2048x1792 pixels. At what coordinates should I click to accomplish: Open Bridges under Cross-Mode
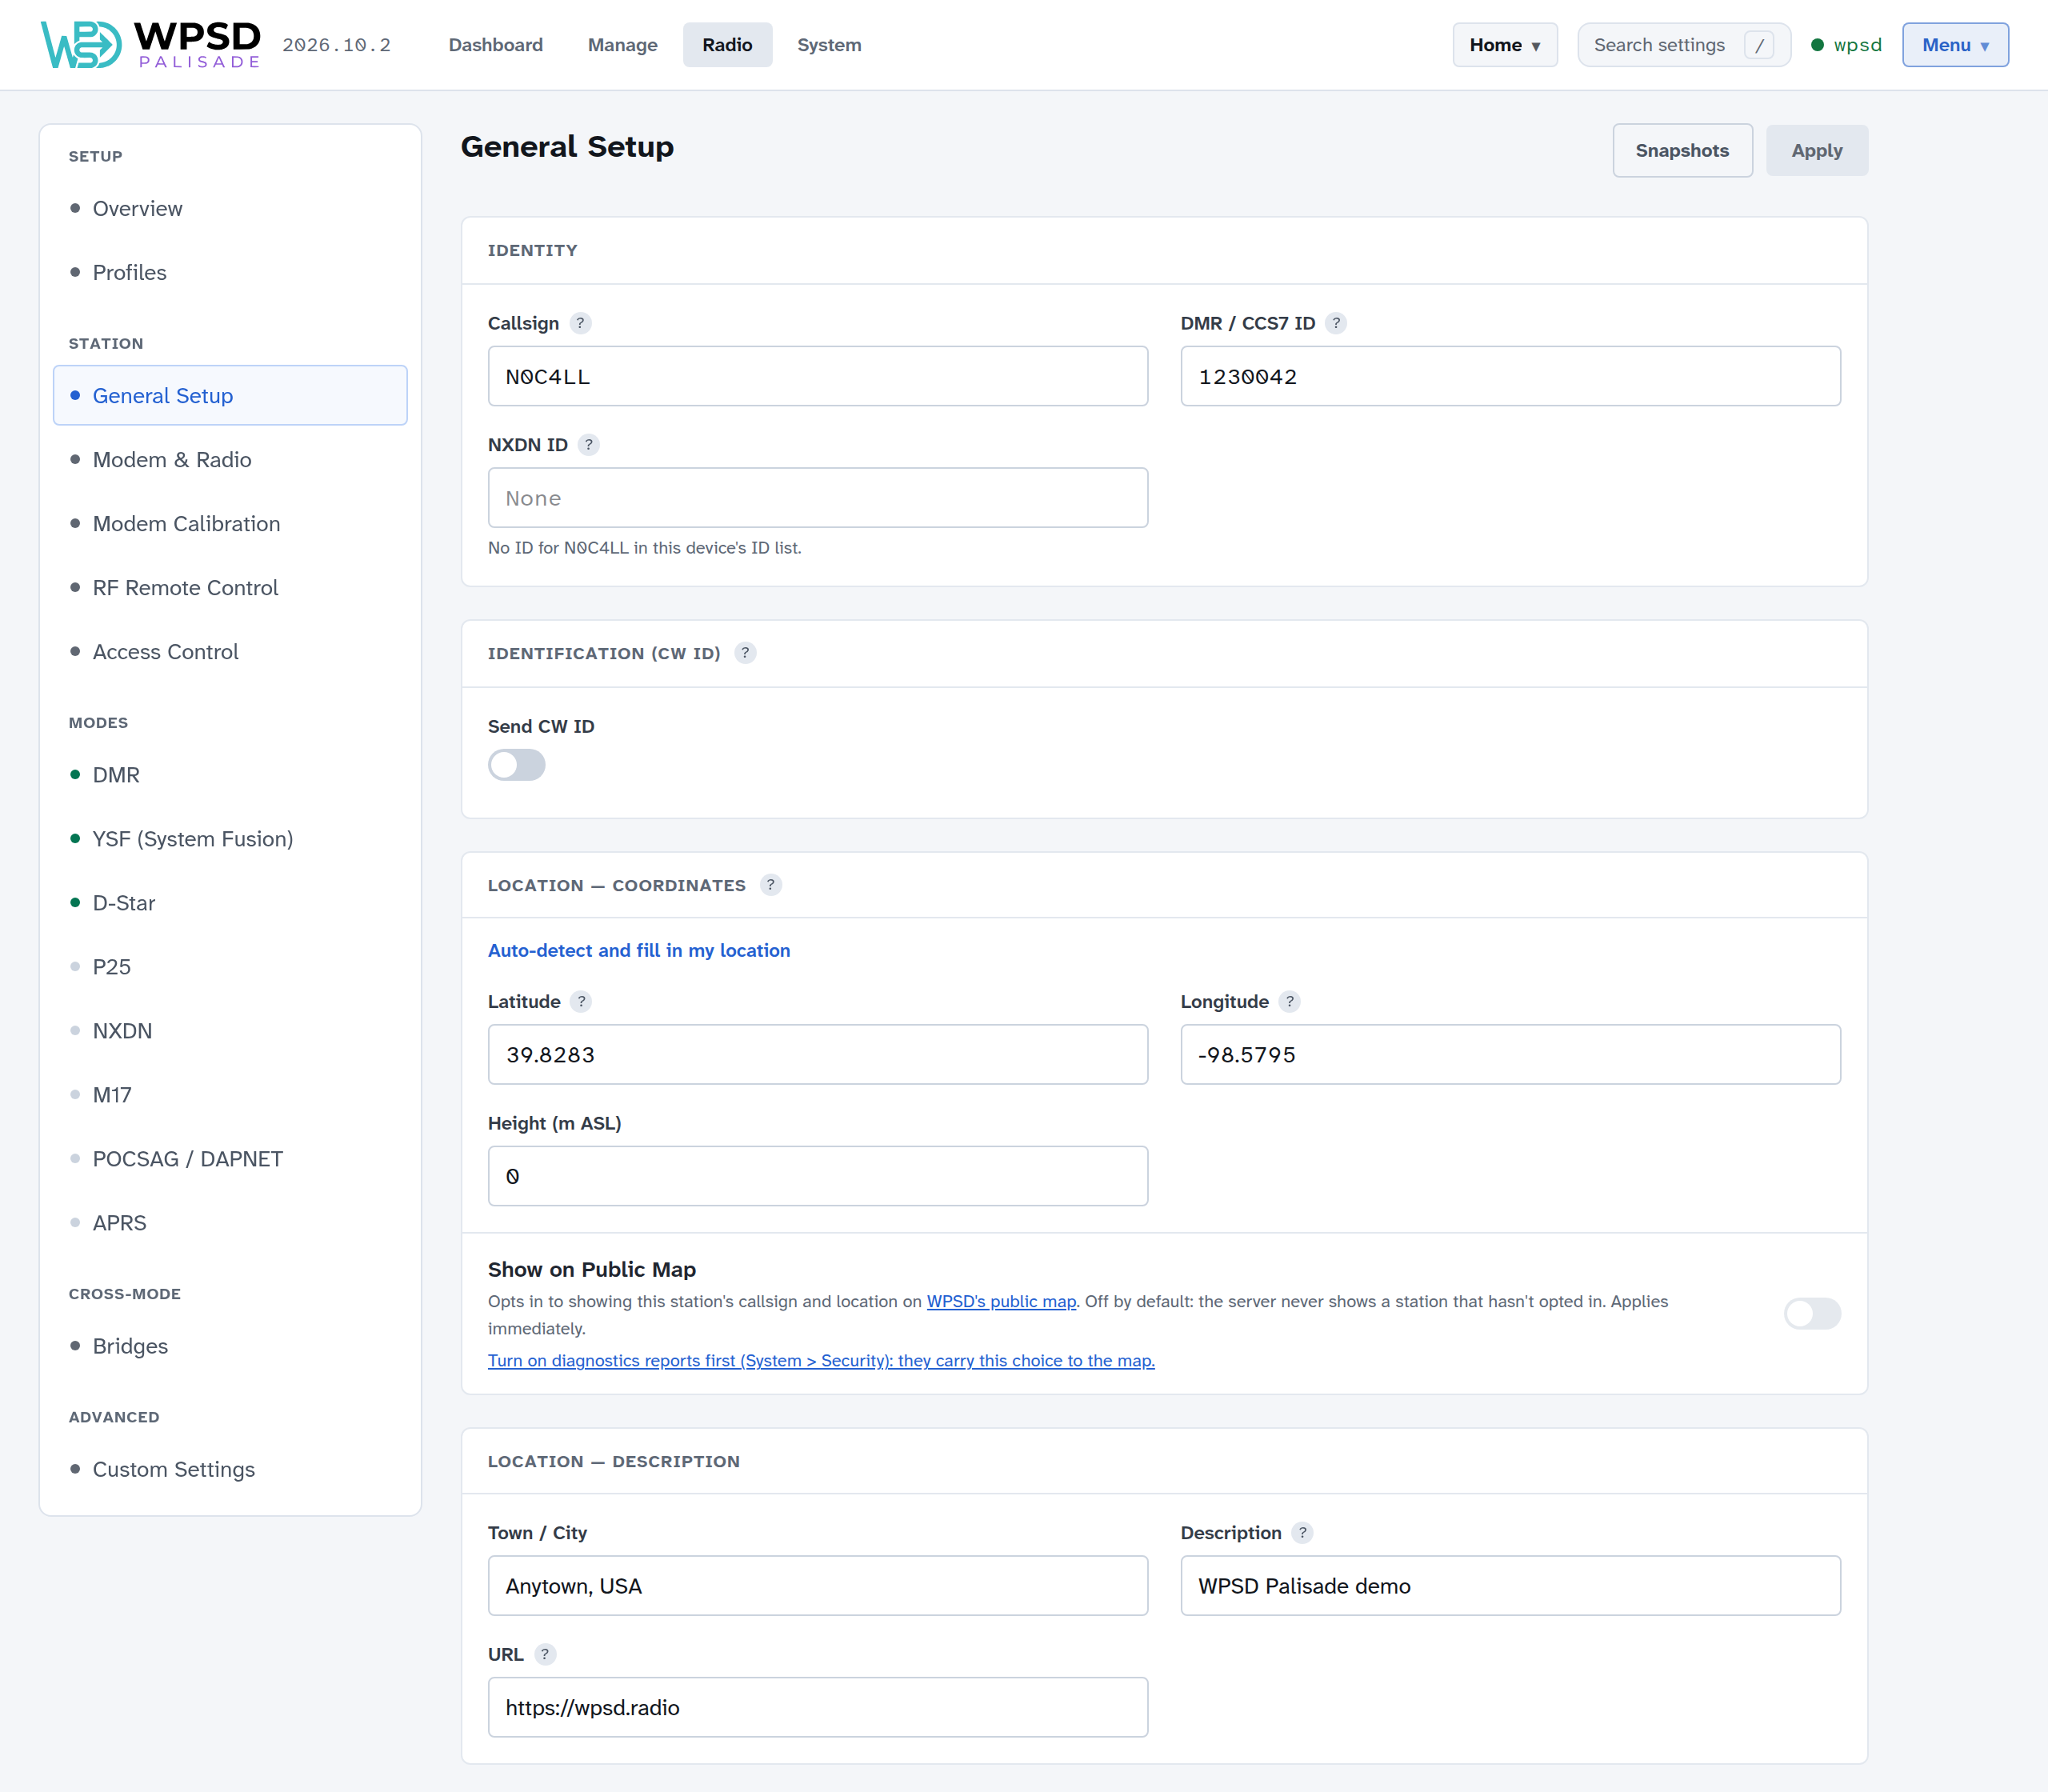(230, 1346)
